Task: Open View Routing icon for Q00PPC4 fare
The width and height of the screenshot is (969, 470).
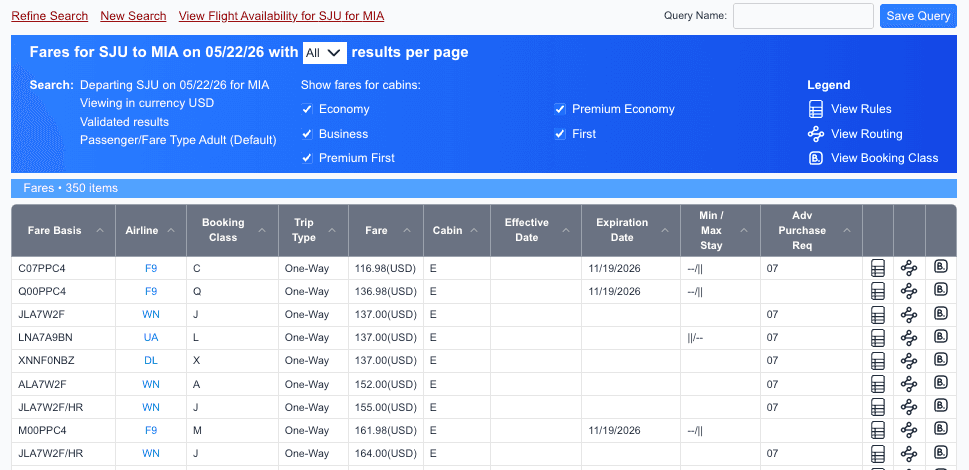Action: click(909, 292)
